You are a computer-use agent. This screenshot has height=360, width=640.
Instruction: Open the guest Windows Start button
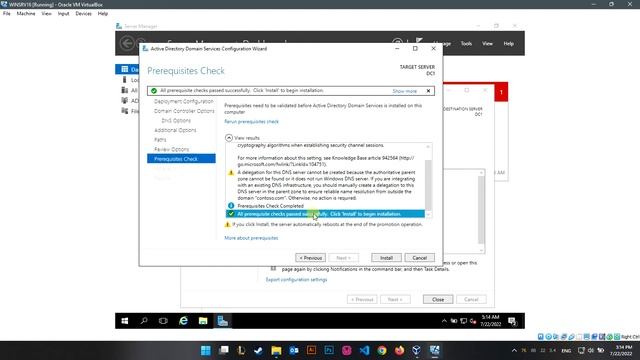click(125, 321)
